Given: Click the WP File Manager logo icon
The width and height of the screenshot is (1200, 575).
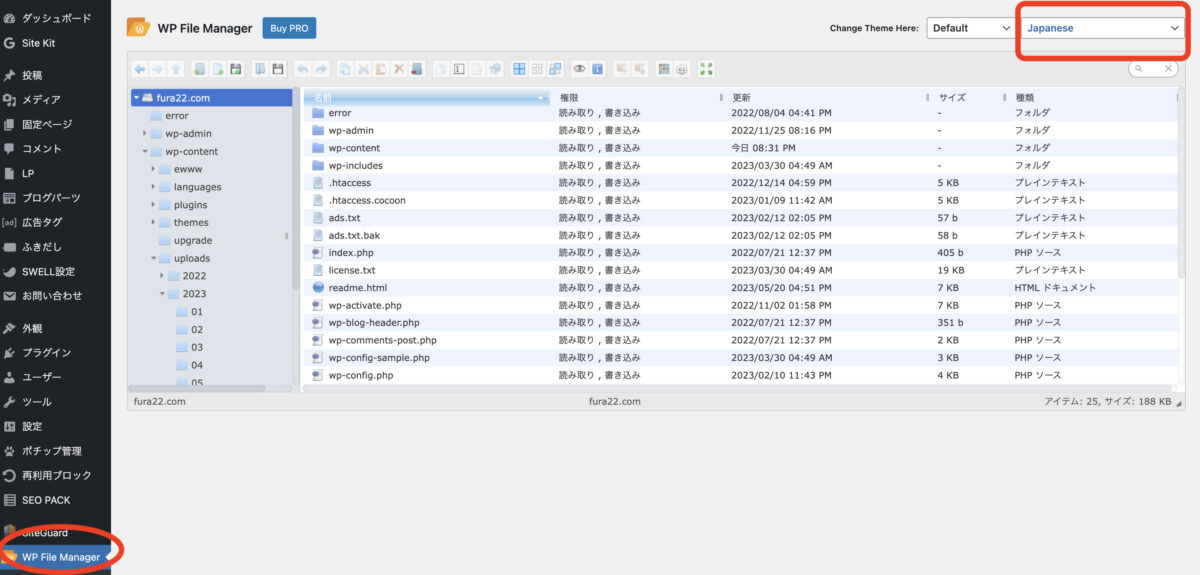Looking at the screenshot, I should point(139,28).
